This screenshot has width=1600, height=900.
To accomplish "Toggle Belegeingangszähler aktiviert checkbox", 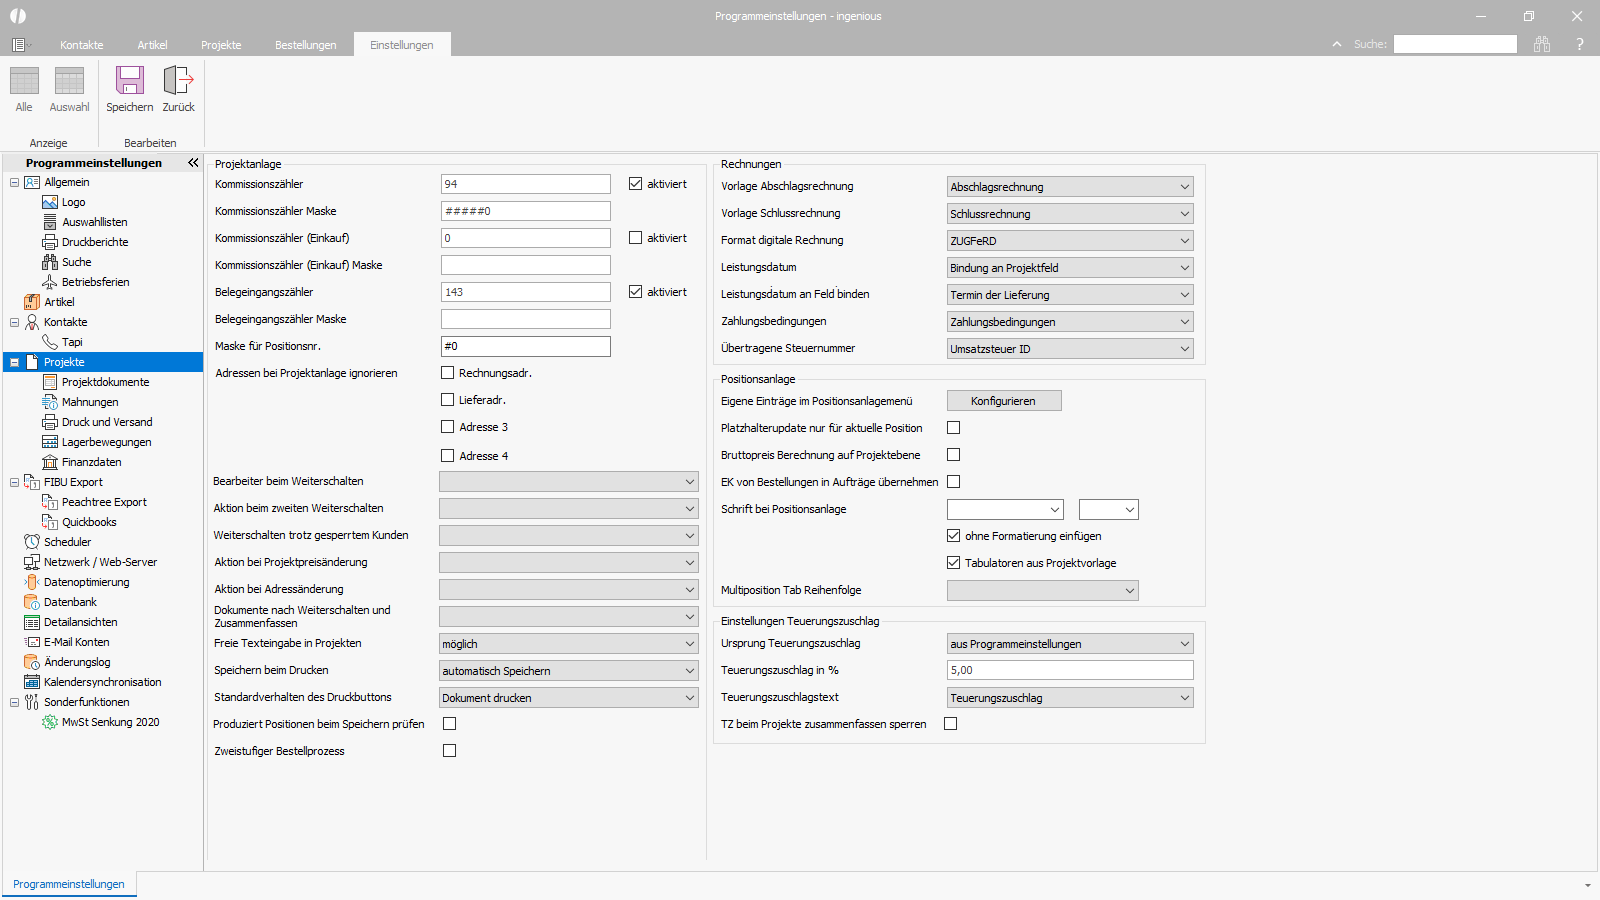I will (x=635, y=292).
